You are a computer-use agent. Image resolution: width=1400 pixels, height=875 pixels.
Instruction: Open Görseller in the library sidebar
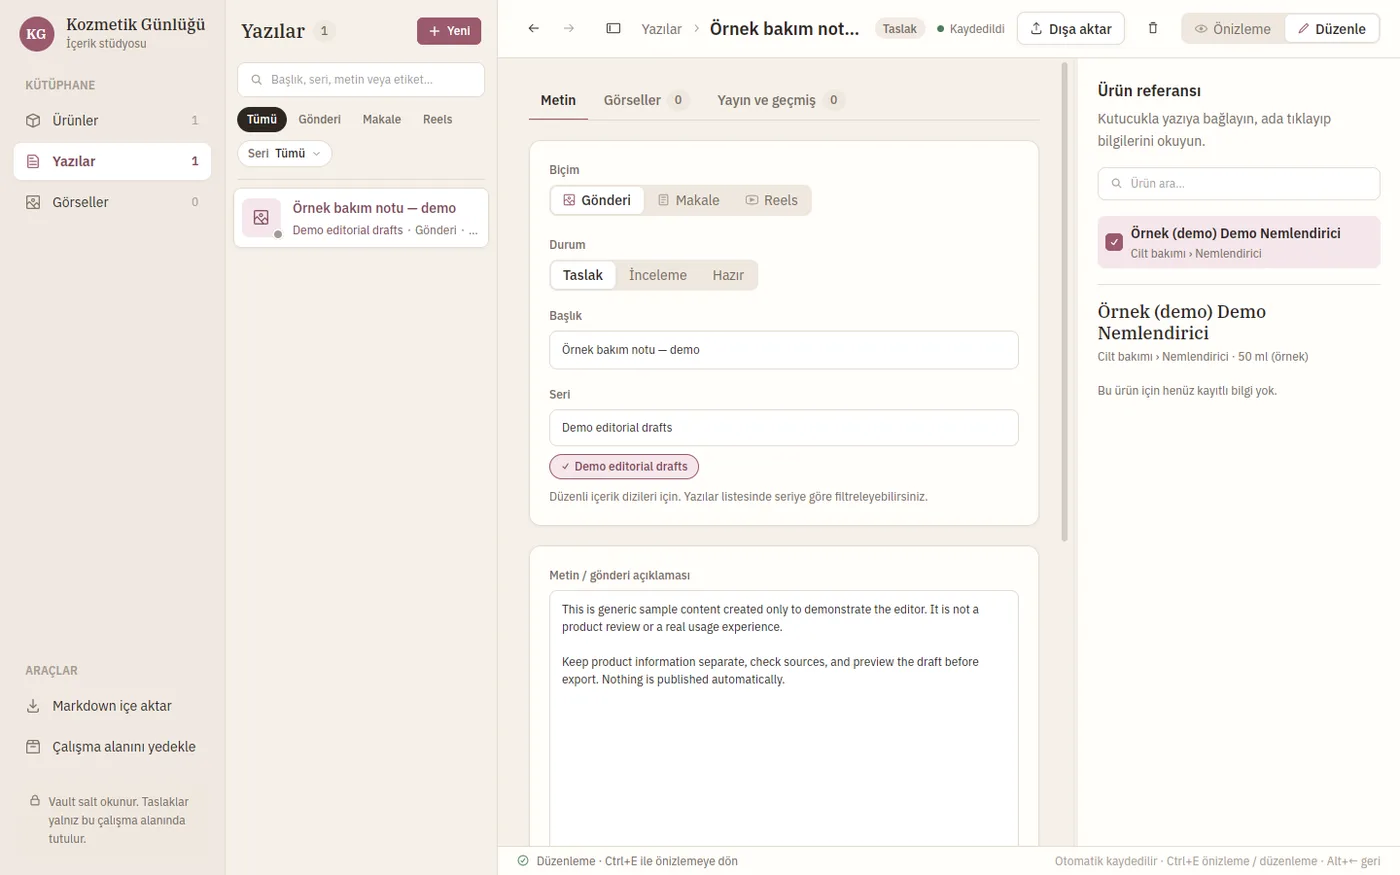click(x=112, y=202)
